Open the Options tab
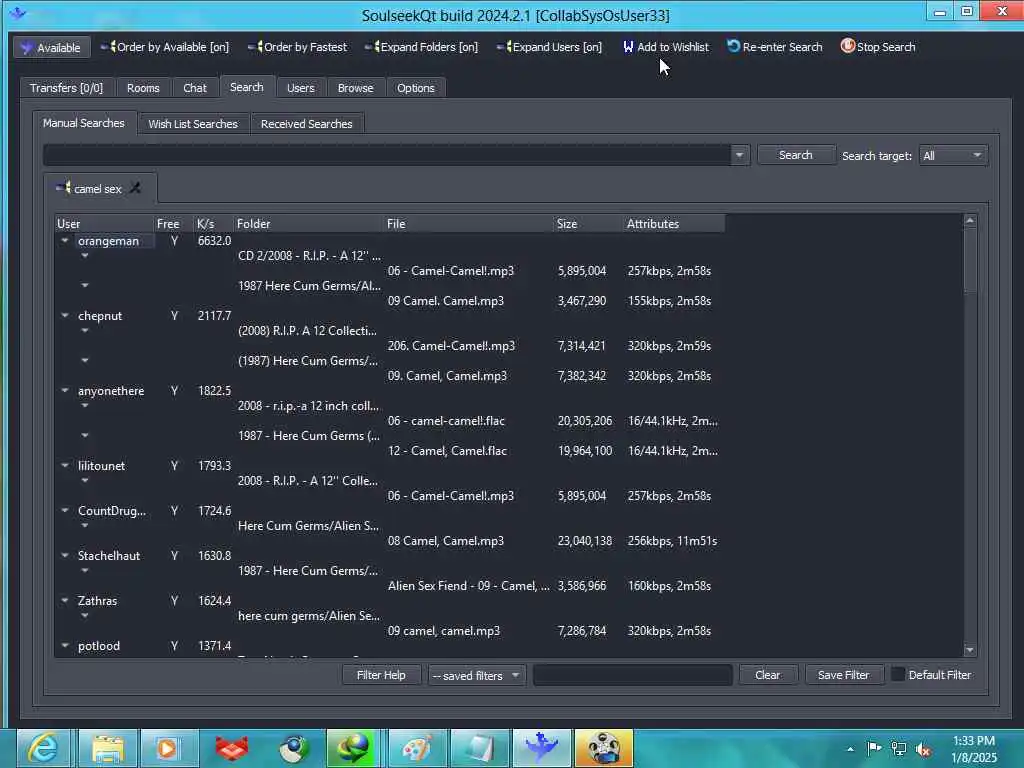 pos(415,88)
